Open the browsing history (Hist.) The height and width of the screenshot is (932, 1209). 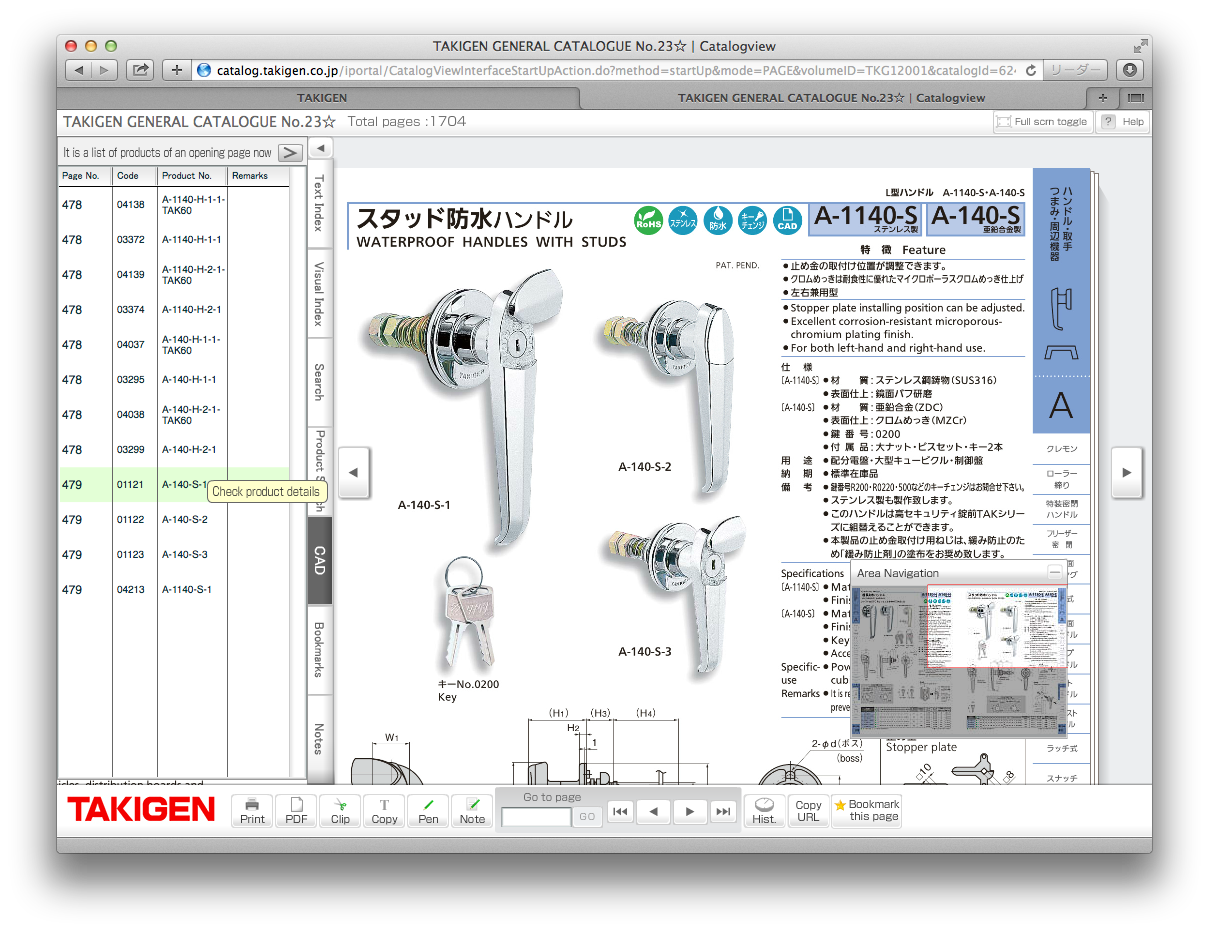click(x=764, y=811)
